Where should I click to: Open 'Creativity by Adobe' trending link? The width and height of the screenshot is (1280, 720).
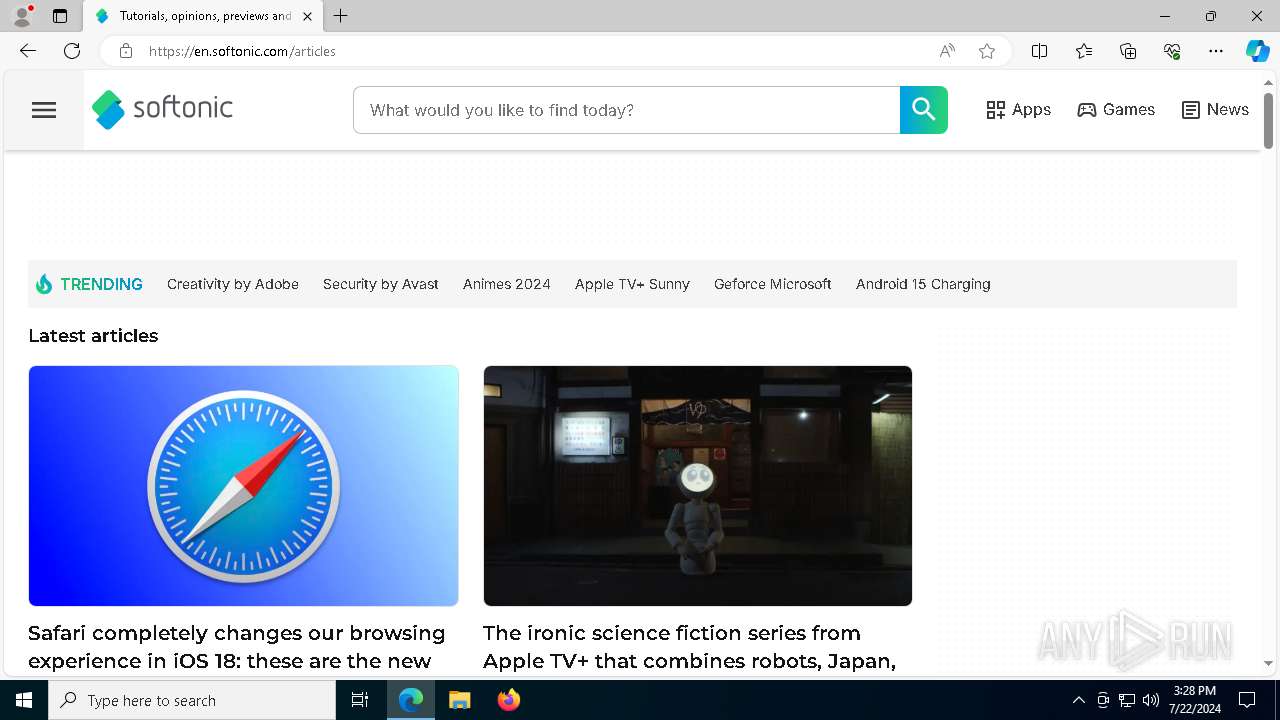[233, 284]
